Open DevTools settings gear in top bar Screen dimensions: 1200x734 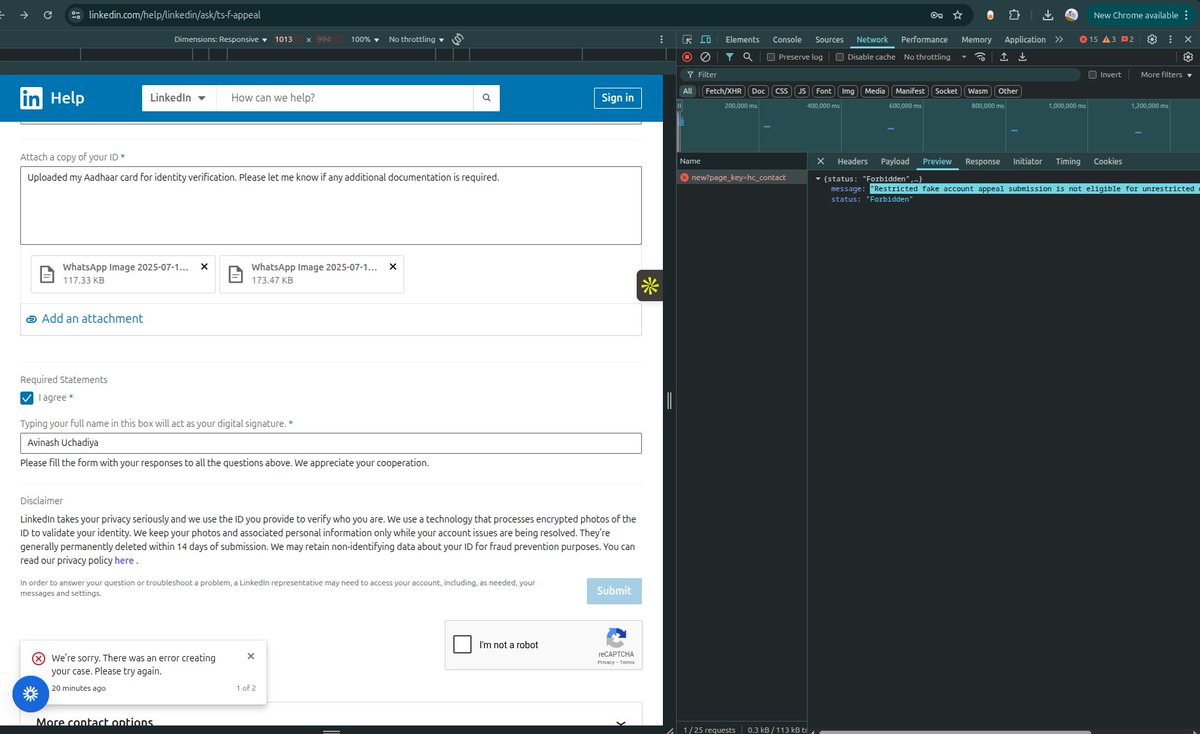pos(1152,39)
